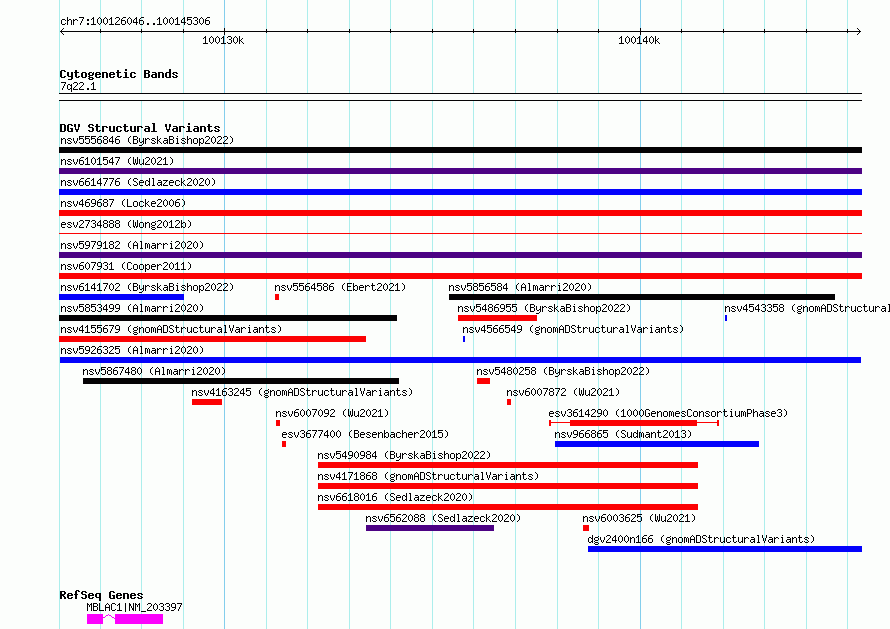Open nsv6003625 (Wu2021) label

[639, 518]
